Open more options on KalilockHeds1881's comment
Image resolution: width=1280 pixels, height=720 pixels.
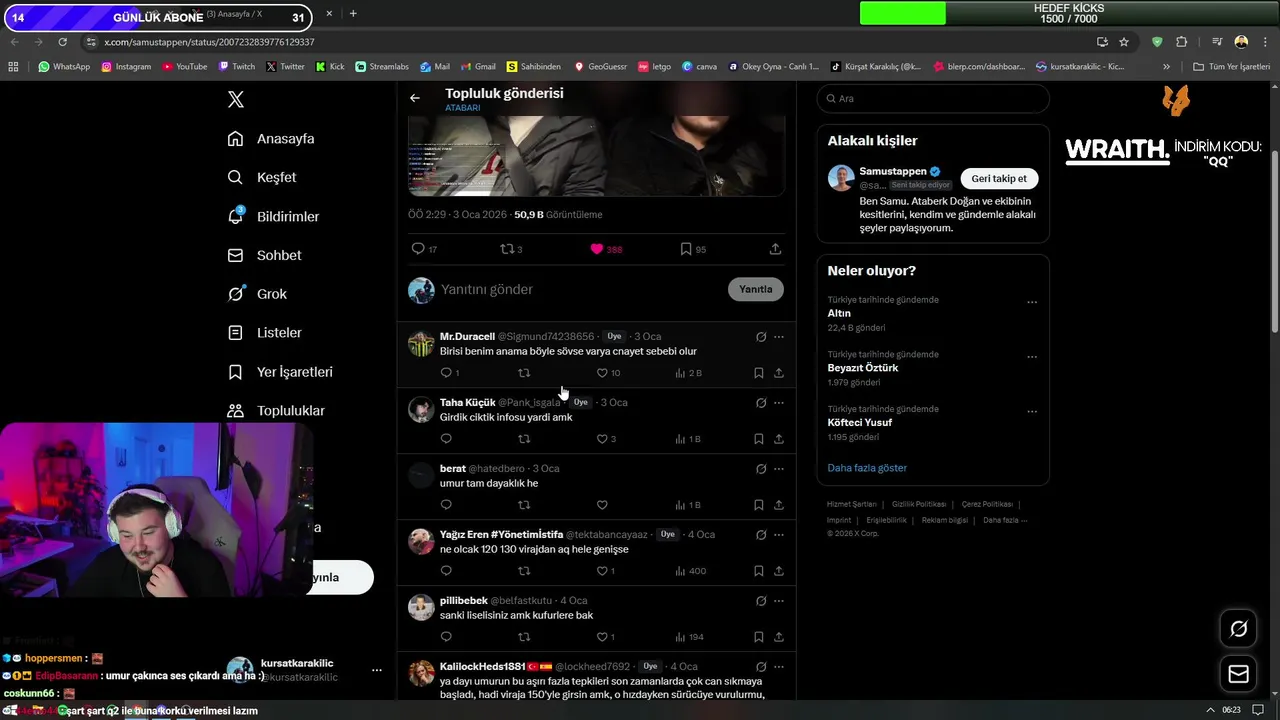[x=779, y=667]
